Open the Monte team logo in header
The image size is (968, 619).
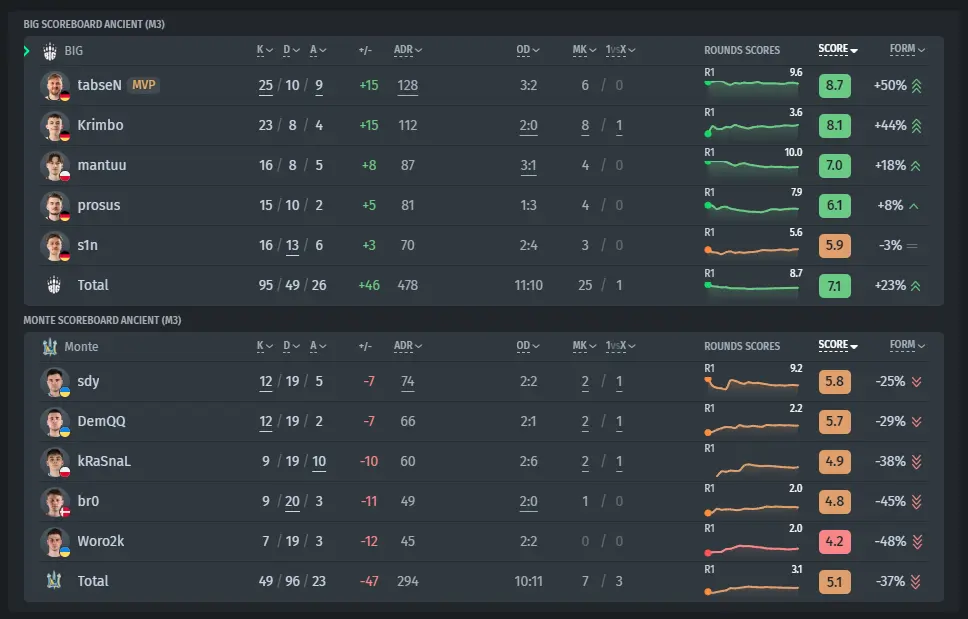tap(50, 347)
